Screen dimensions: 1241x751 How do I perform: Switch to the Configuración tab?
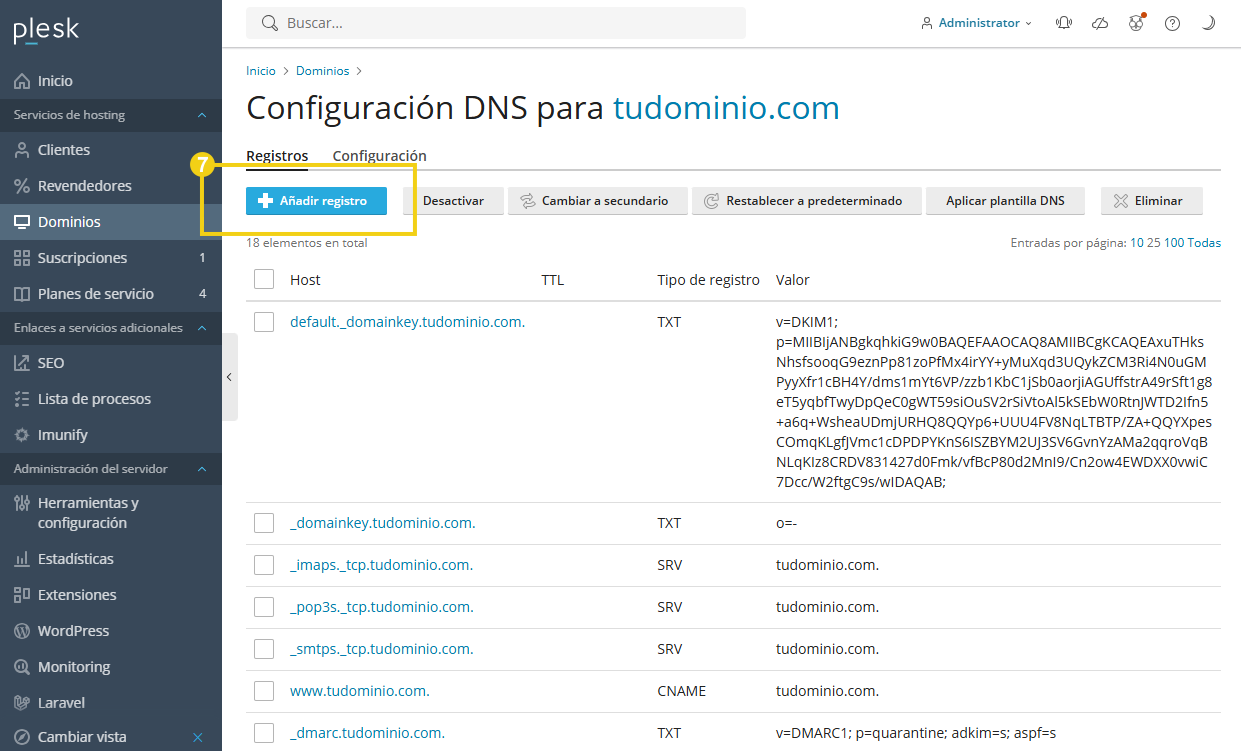pos(379,156)
